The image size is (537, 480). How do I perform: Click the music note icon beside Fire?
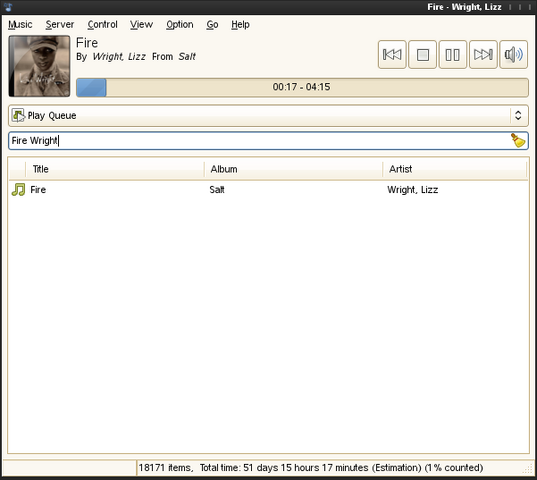[18, 189]
